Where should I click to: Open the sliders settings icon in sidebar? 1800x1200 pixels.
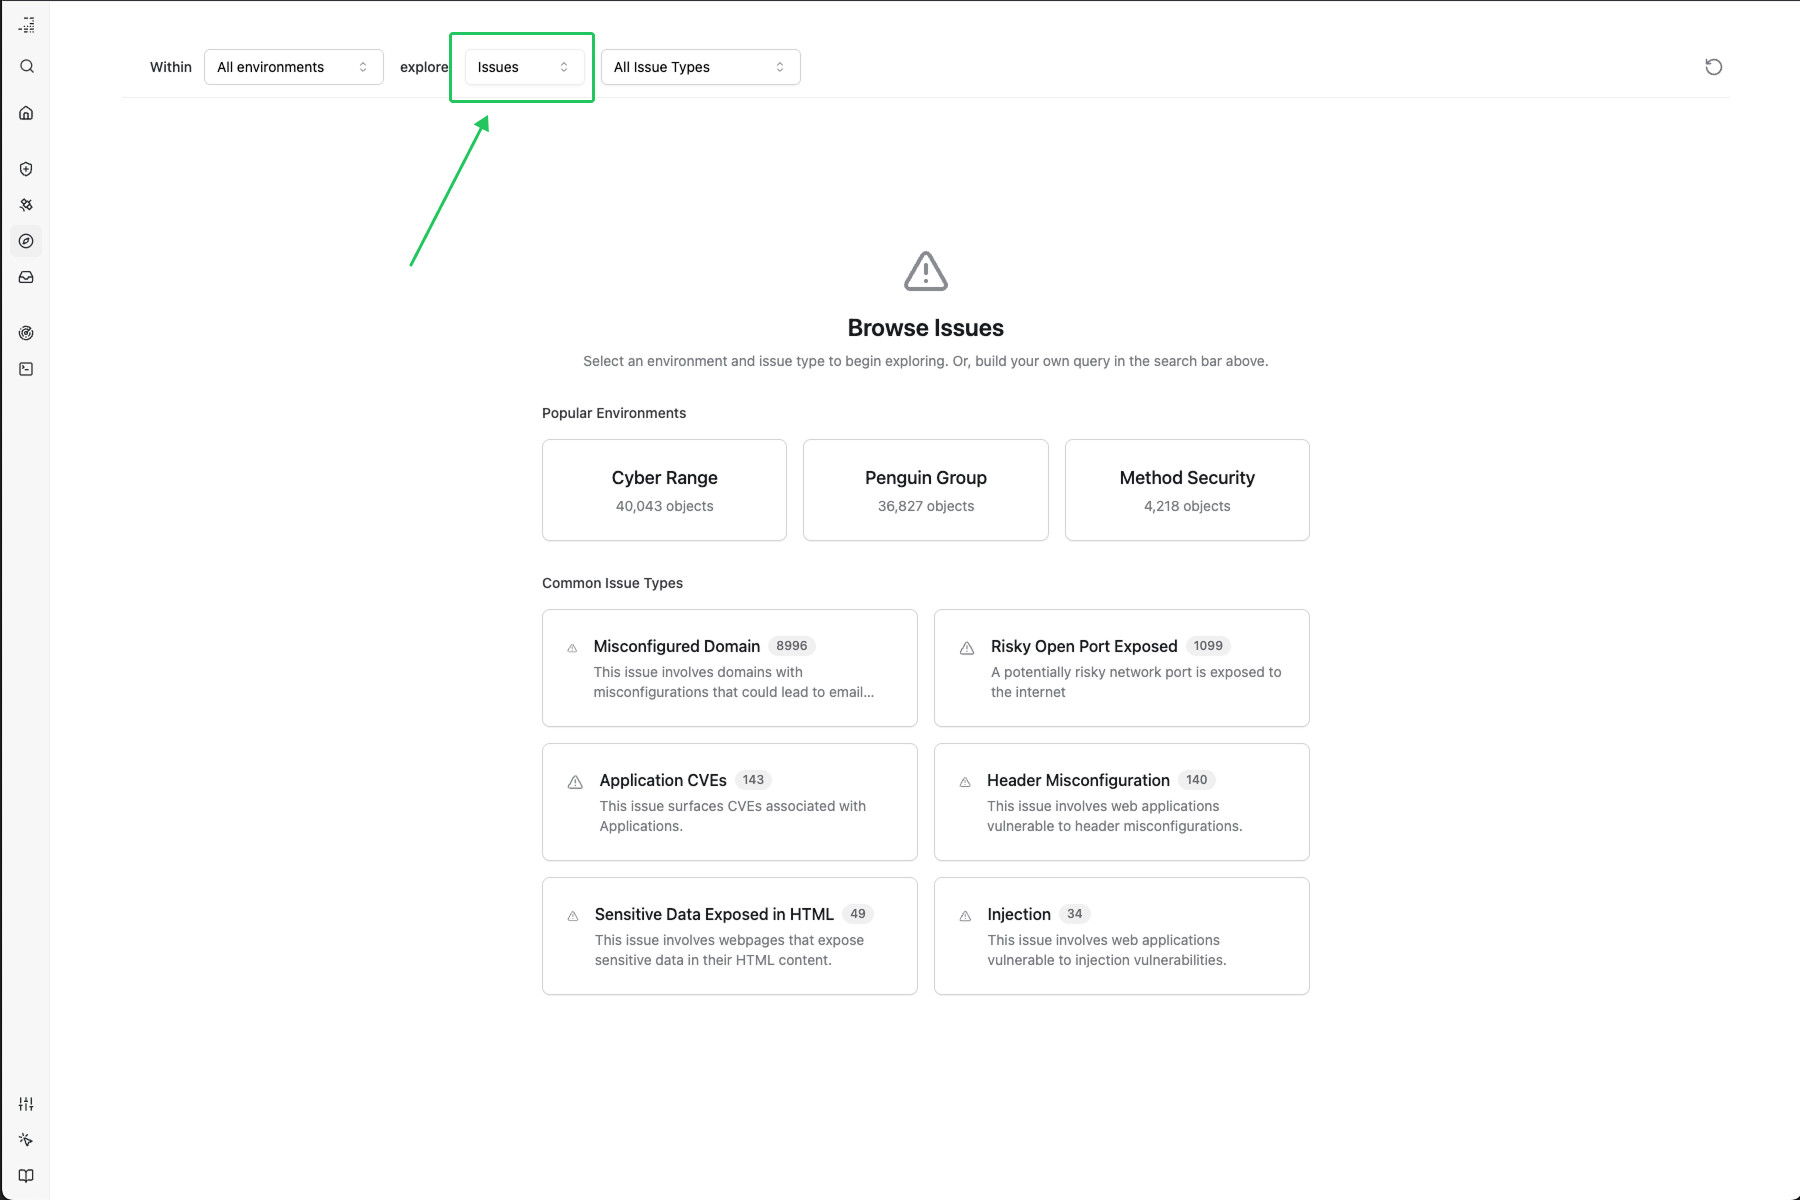point(27,1104)
